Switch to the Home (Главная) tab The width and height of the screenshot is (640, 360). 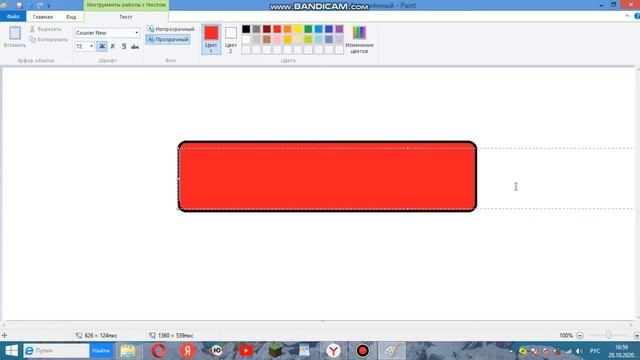coord(43,17)
